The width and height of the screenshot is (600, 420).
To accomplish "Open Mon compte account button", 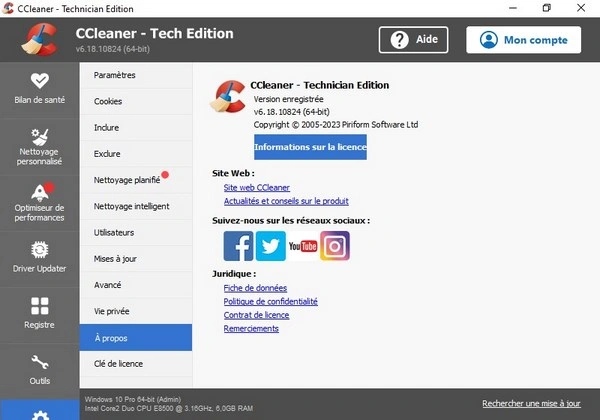I will (x=523, y=40).
